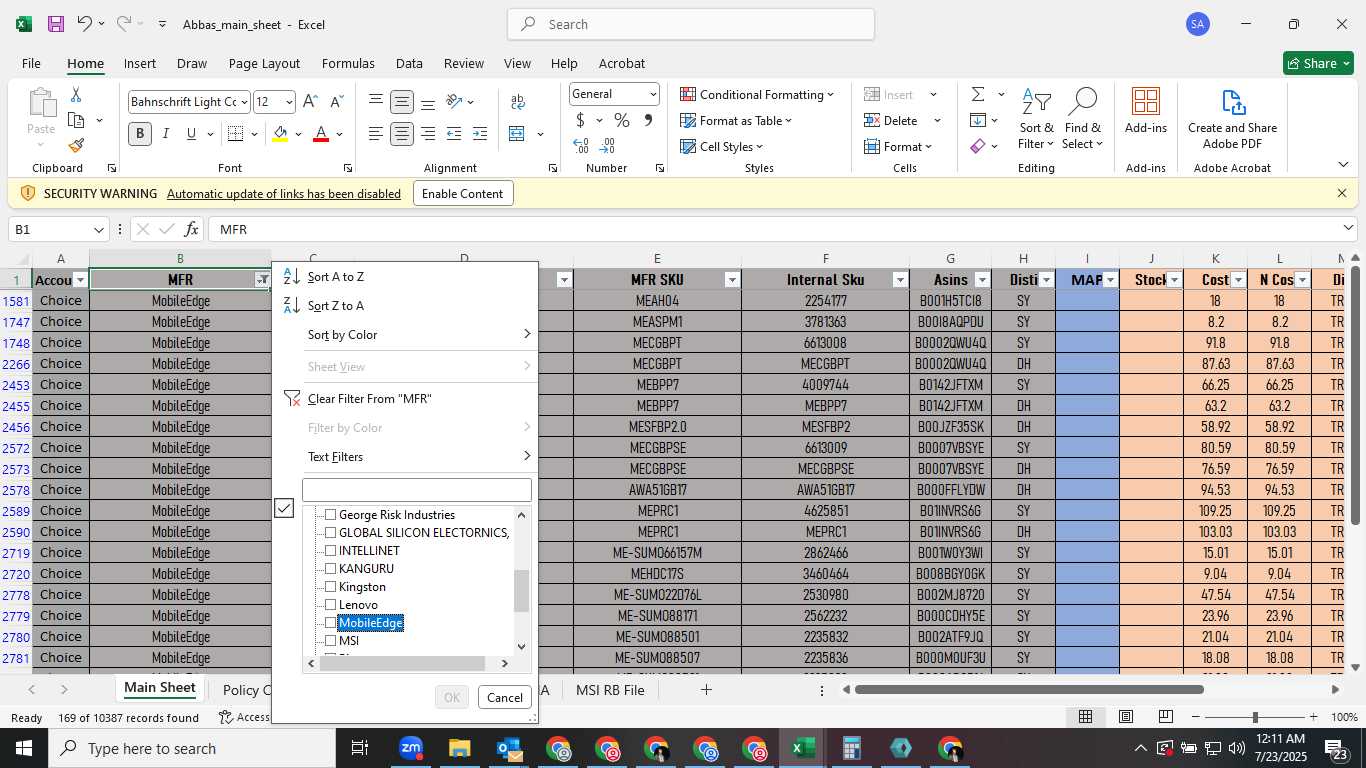Open the MFR SKU column filter dropdown

pos(732,280)
